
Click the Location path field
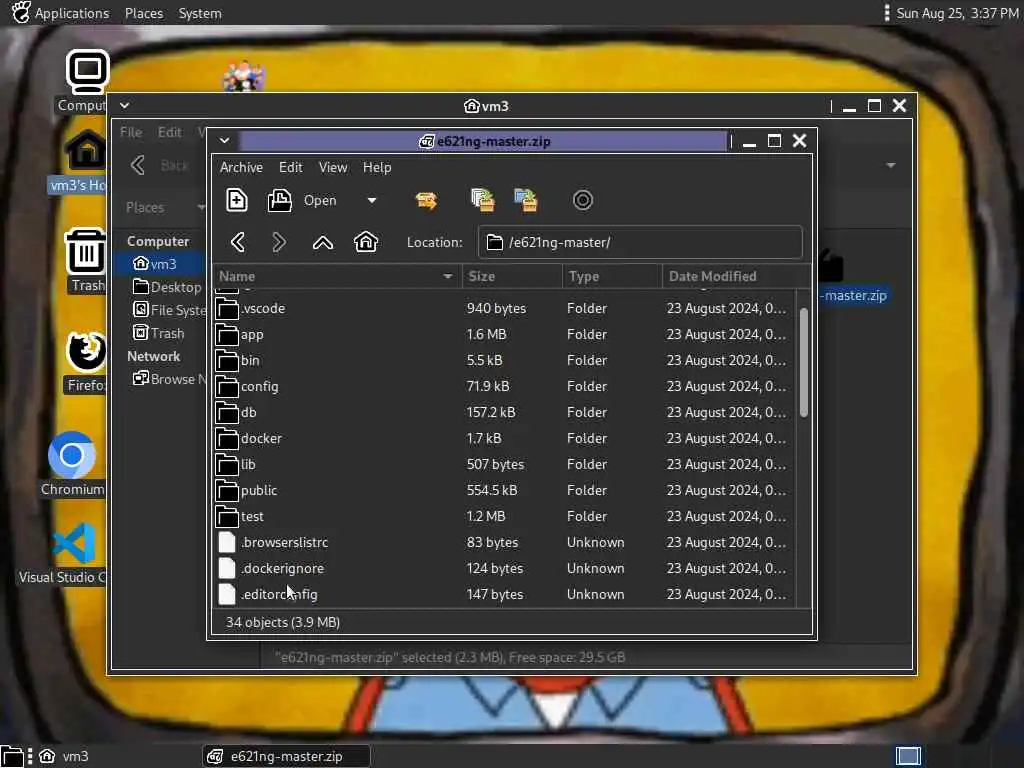pyautogui.click(x=640, y=242)
